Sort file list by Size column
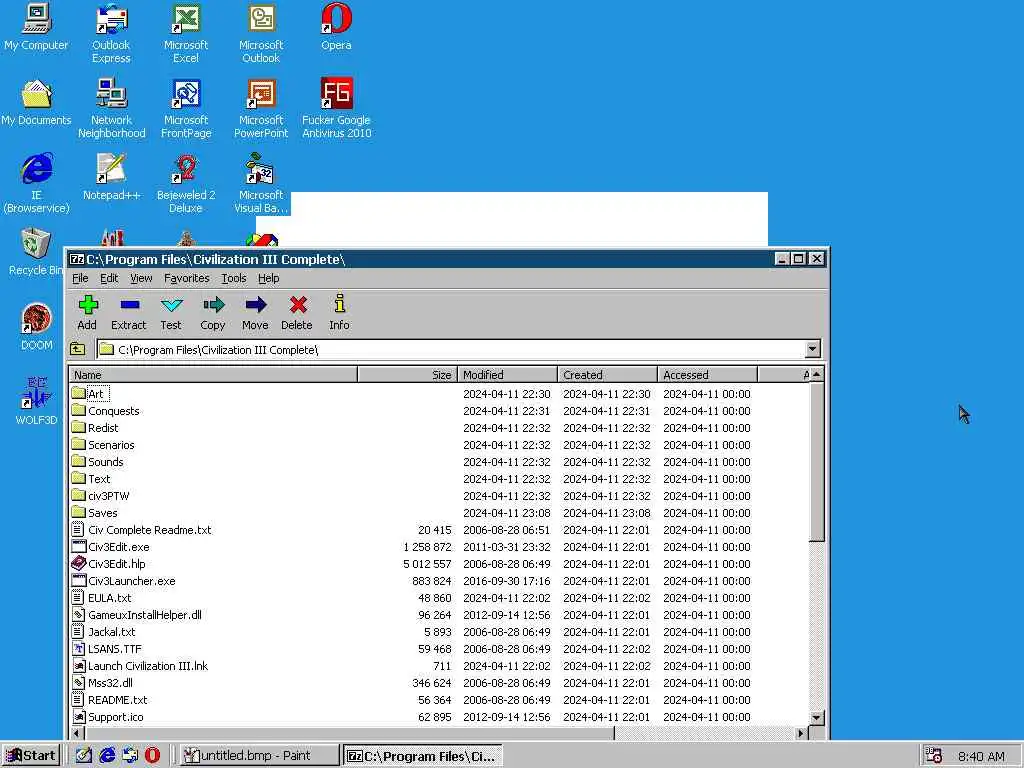 (x=408, y=375)
